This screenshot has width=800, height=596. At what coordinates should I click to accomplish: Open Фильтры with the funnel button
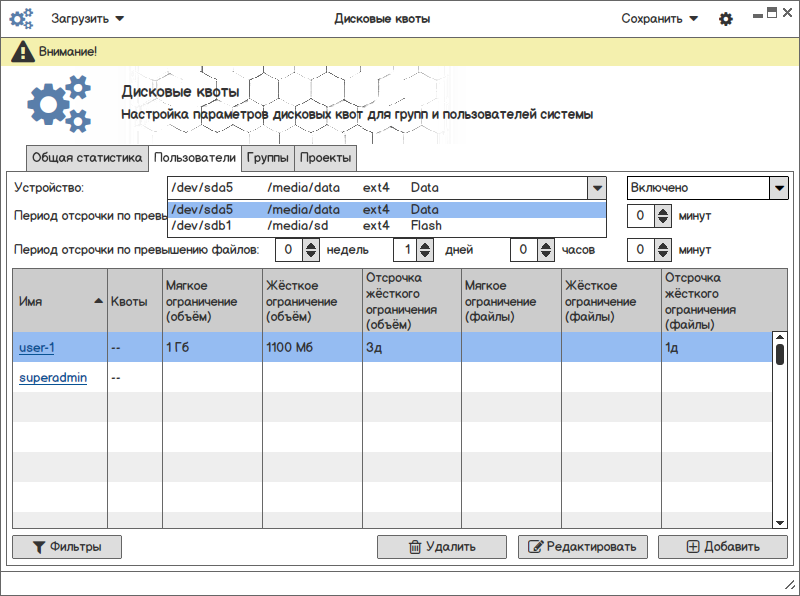tap(67, 547)
